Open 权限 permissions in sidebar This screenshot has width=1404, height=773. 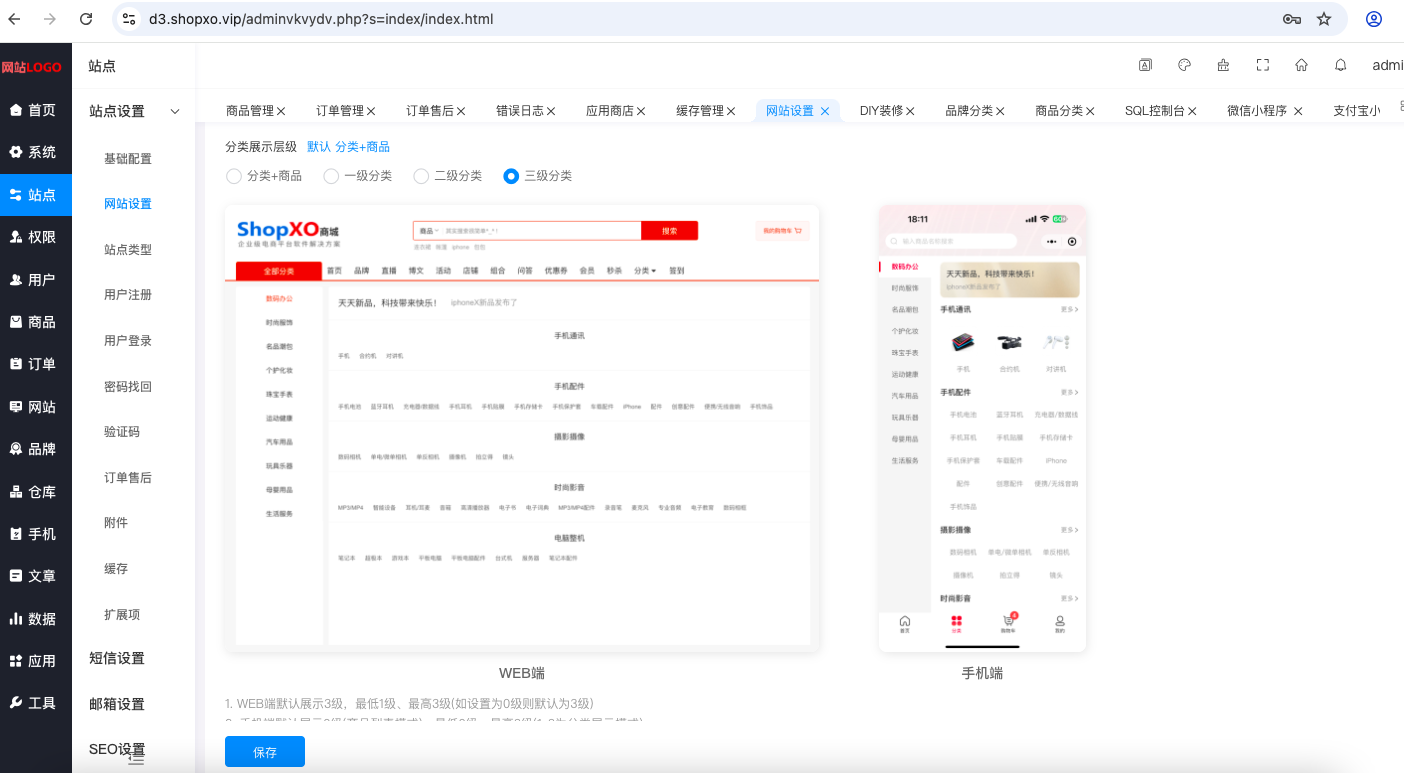click(x=35, y=237)
